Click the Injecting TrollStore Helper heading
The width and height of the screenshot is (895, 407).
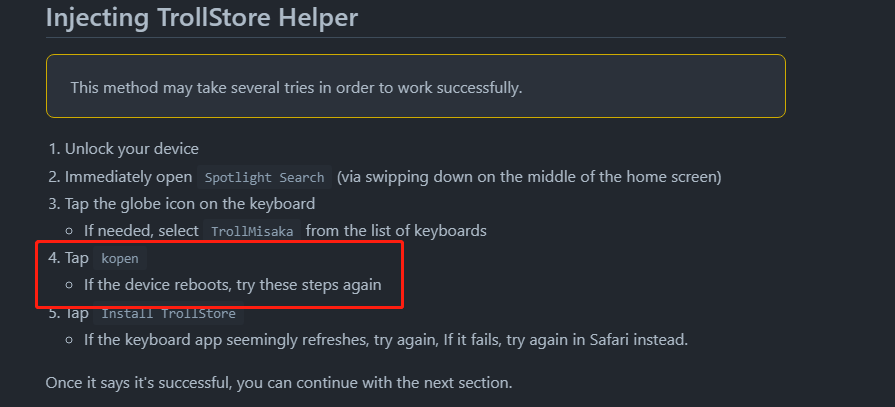click(201, 18)
